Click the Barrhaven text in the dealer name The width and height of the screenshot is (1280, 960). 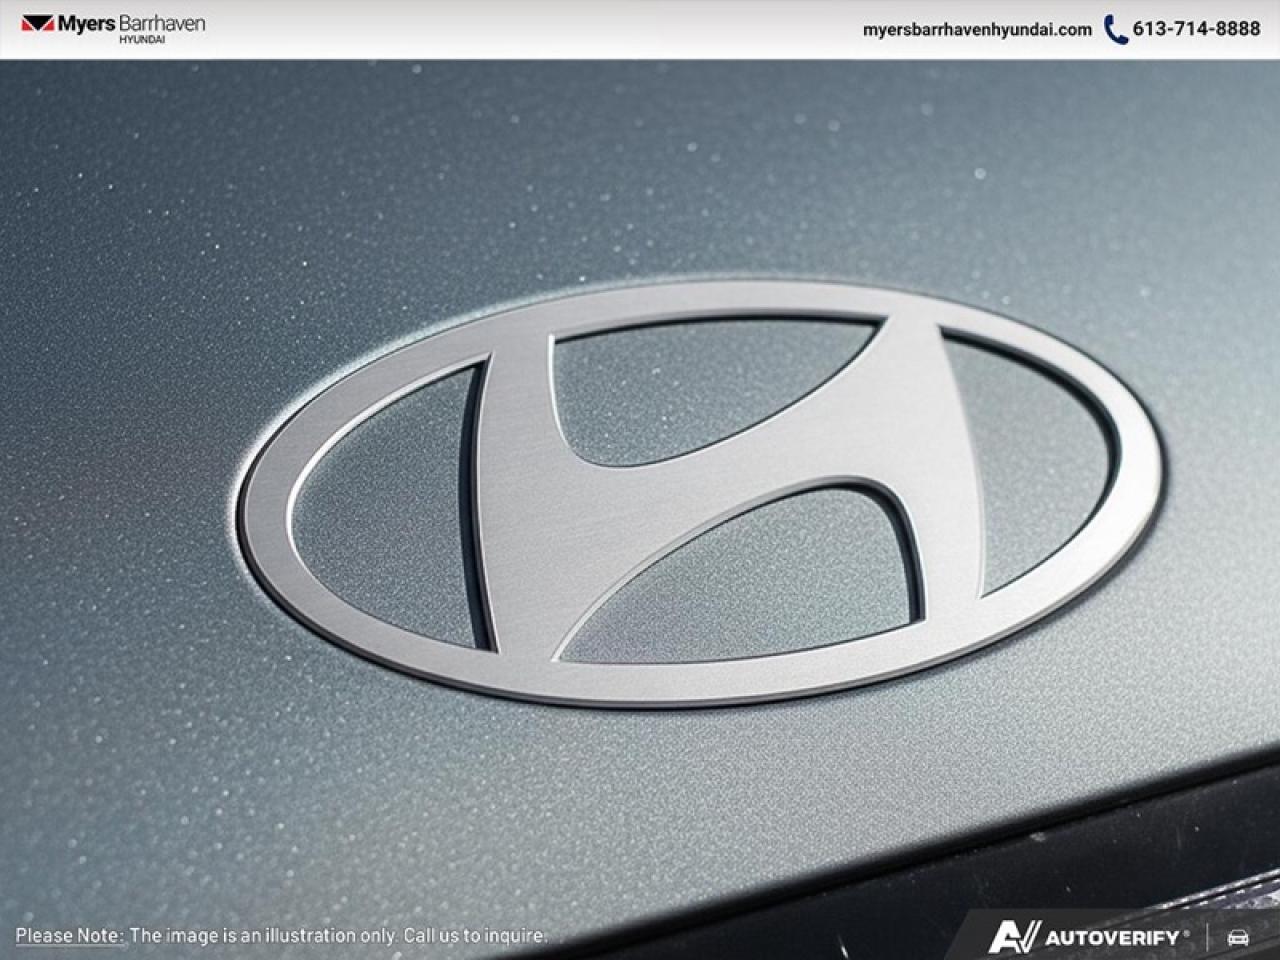[x=160, y=24]
